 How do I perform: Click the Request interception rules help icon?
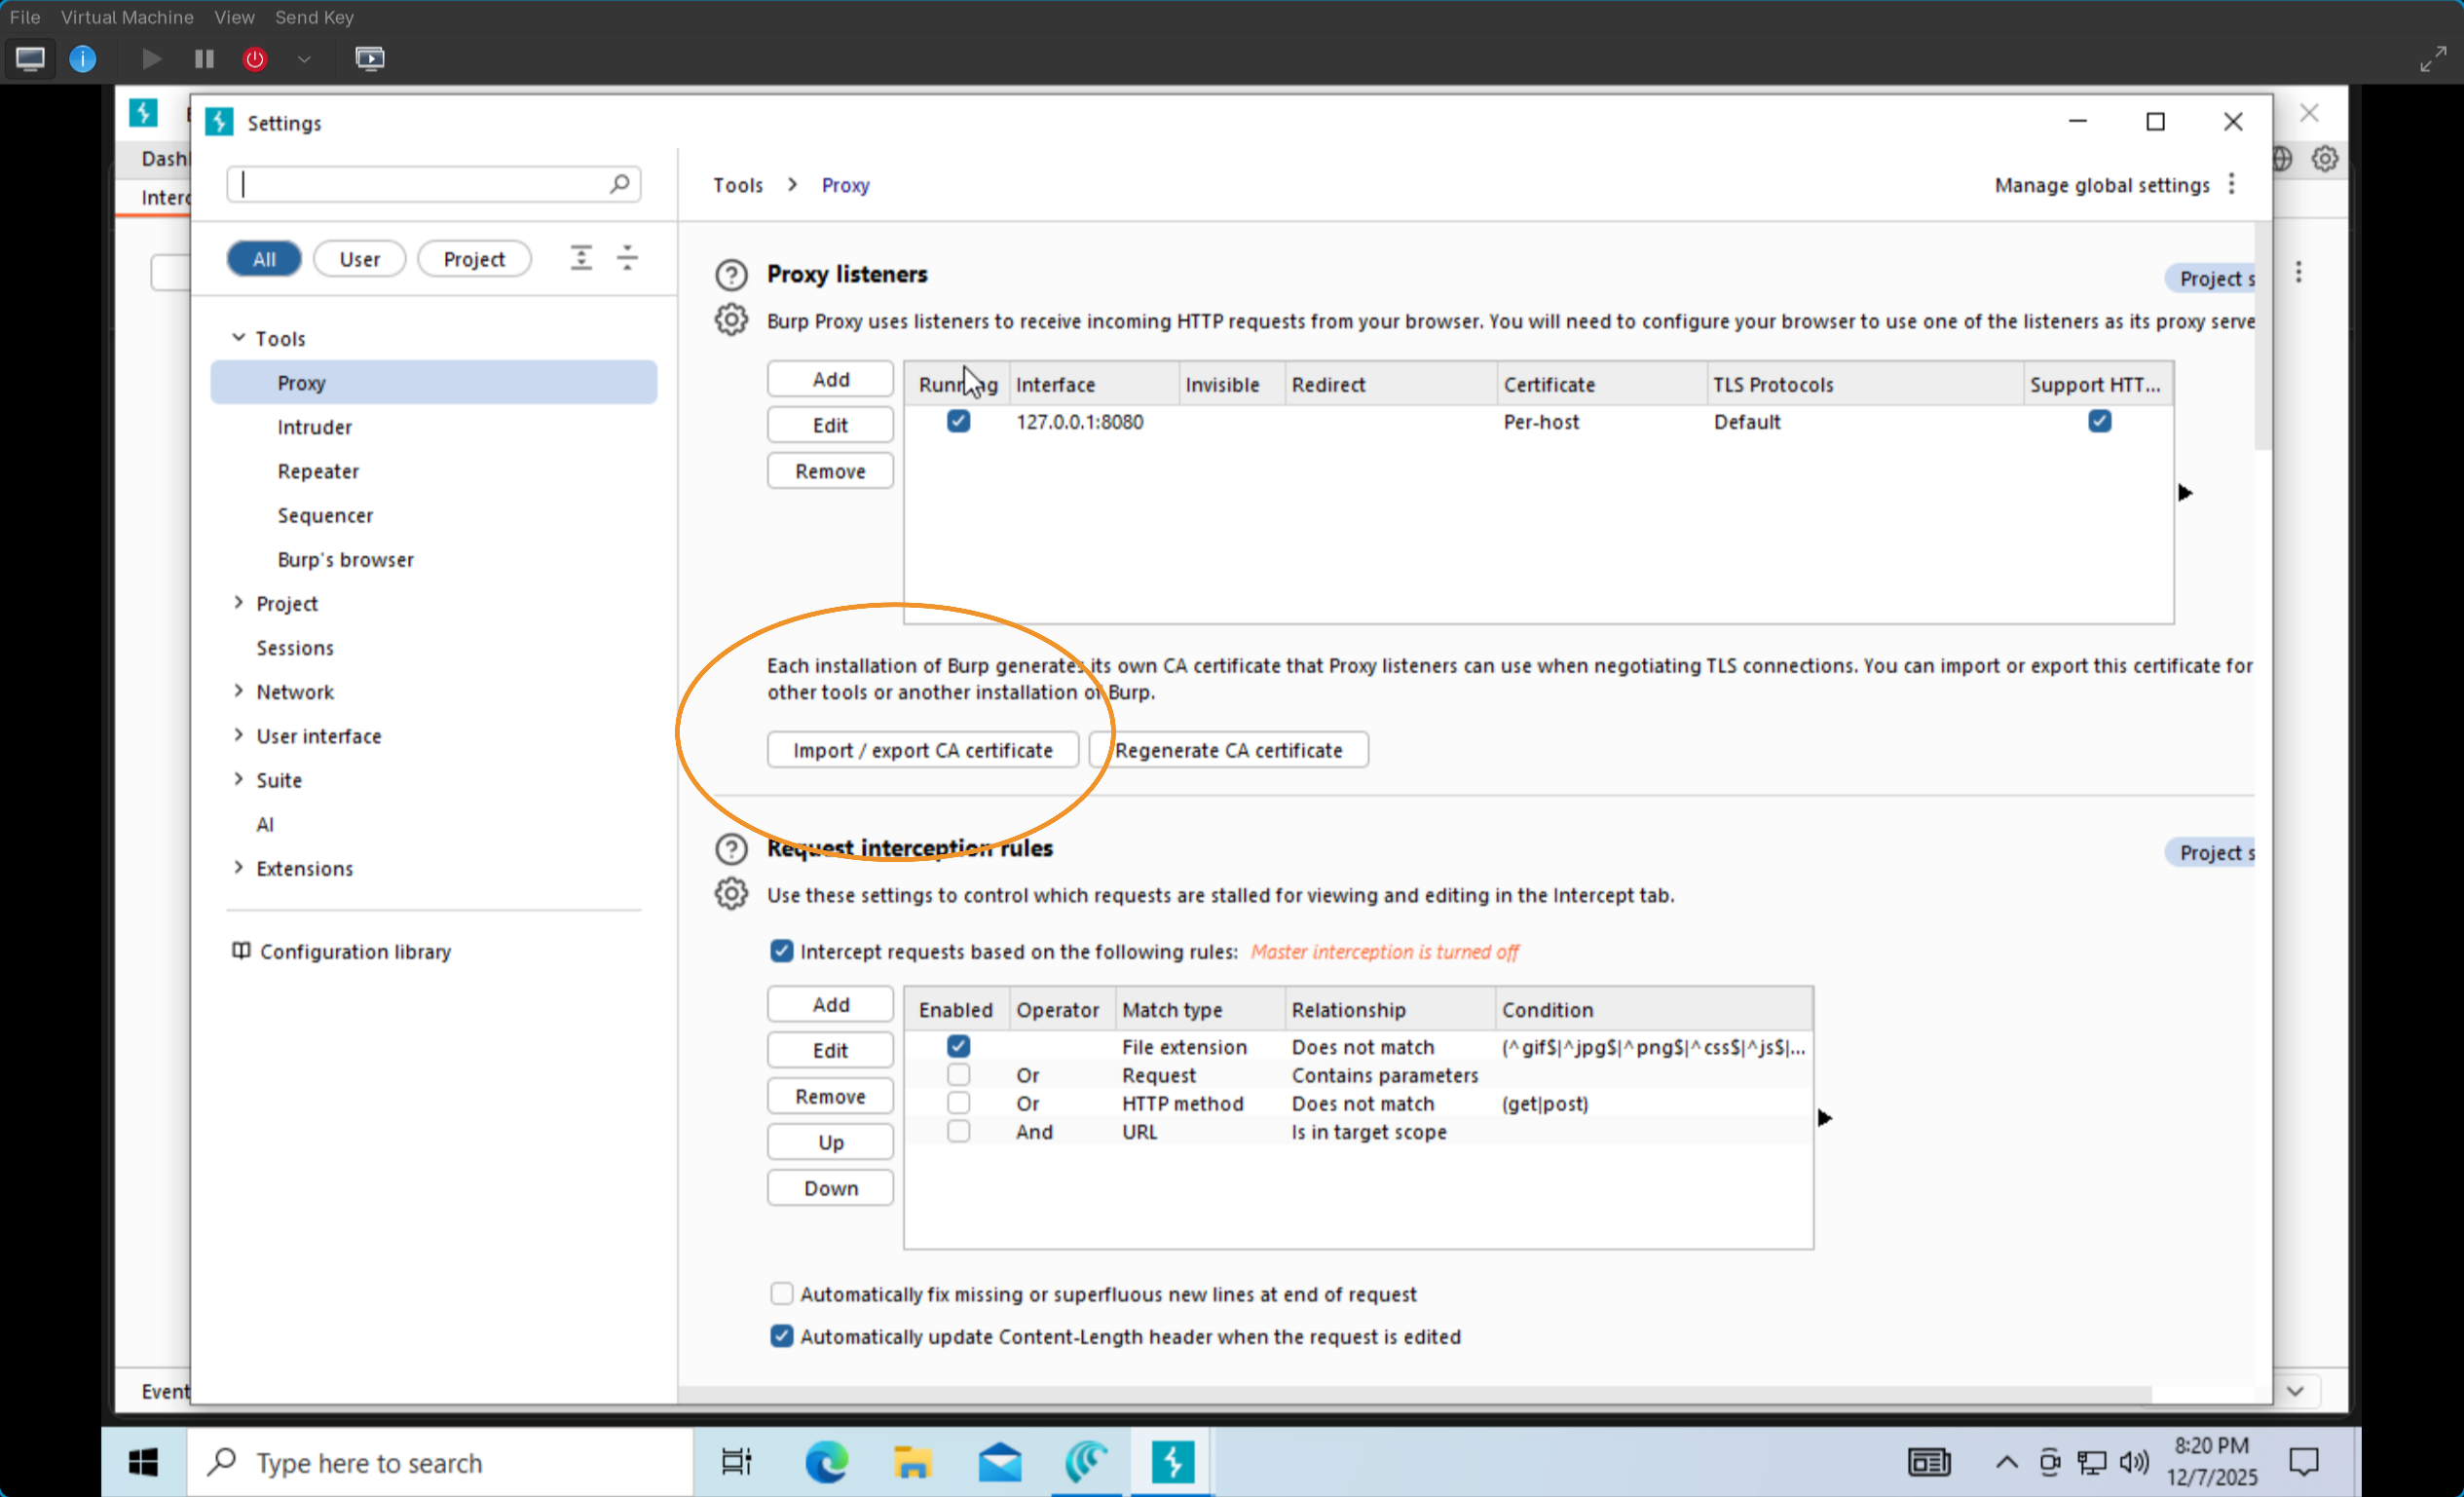tap(731, 849)
